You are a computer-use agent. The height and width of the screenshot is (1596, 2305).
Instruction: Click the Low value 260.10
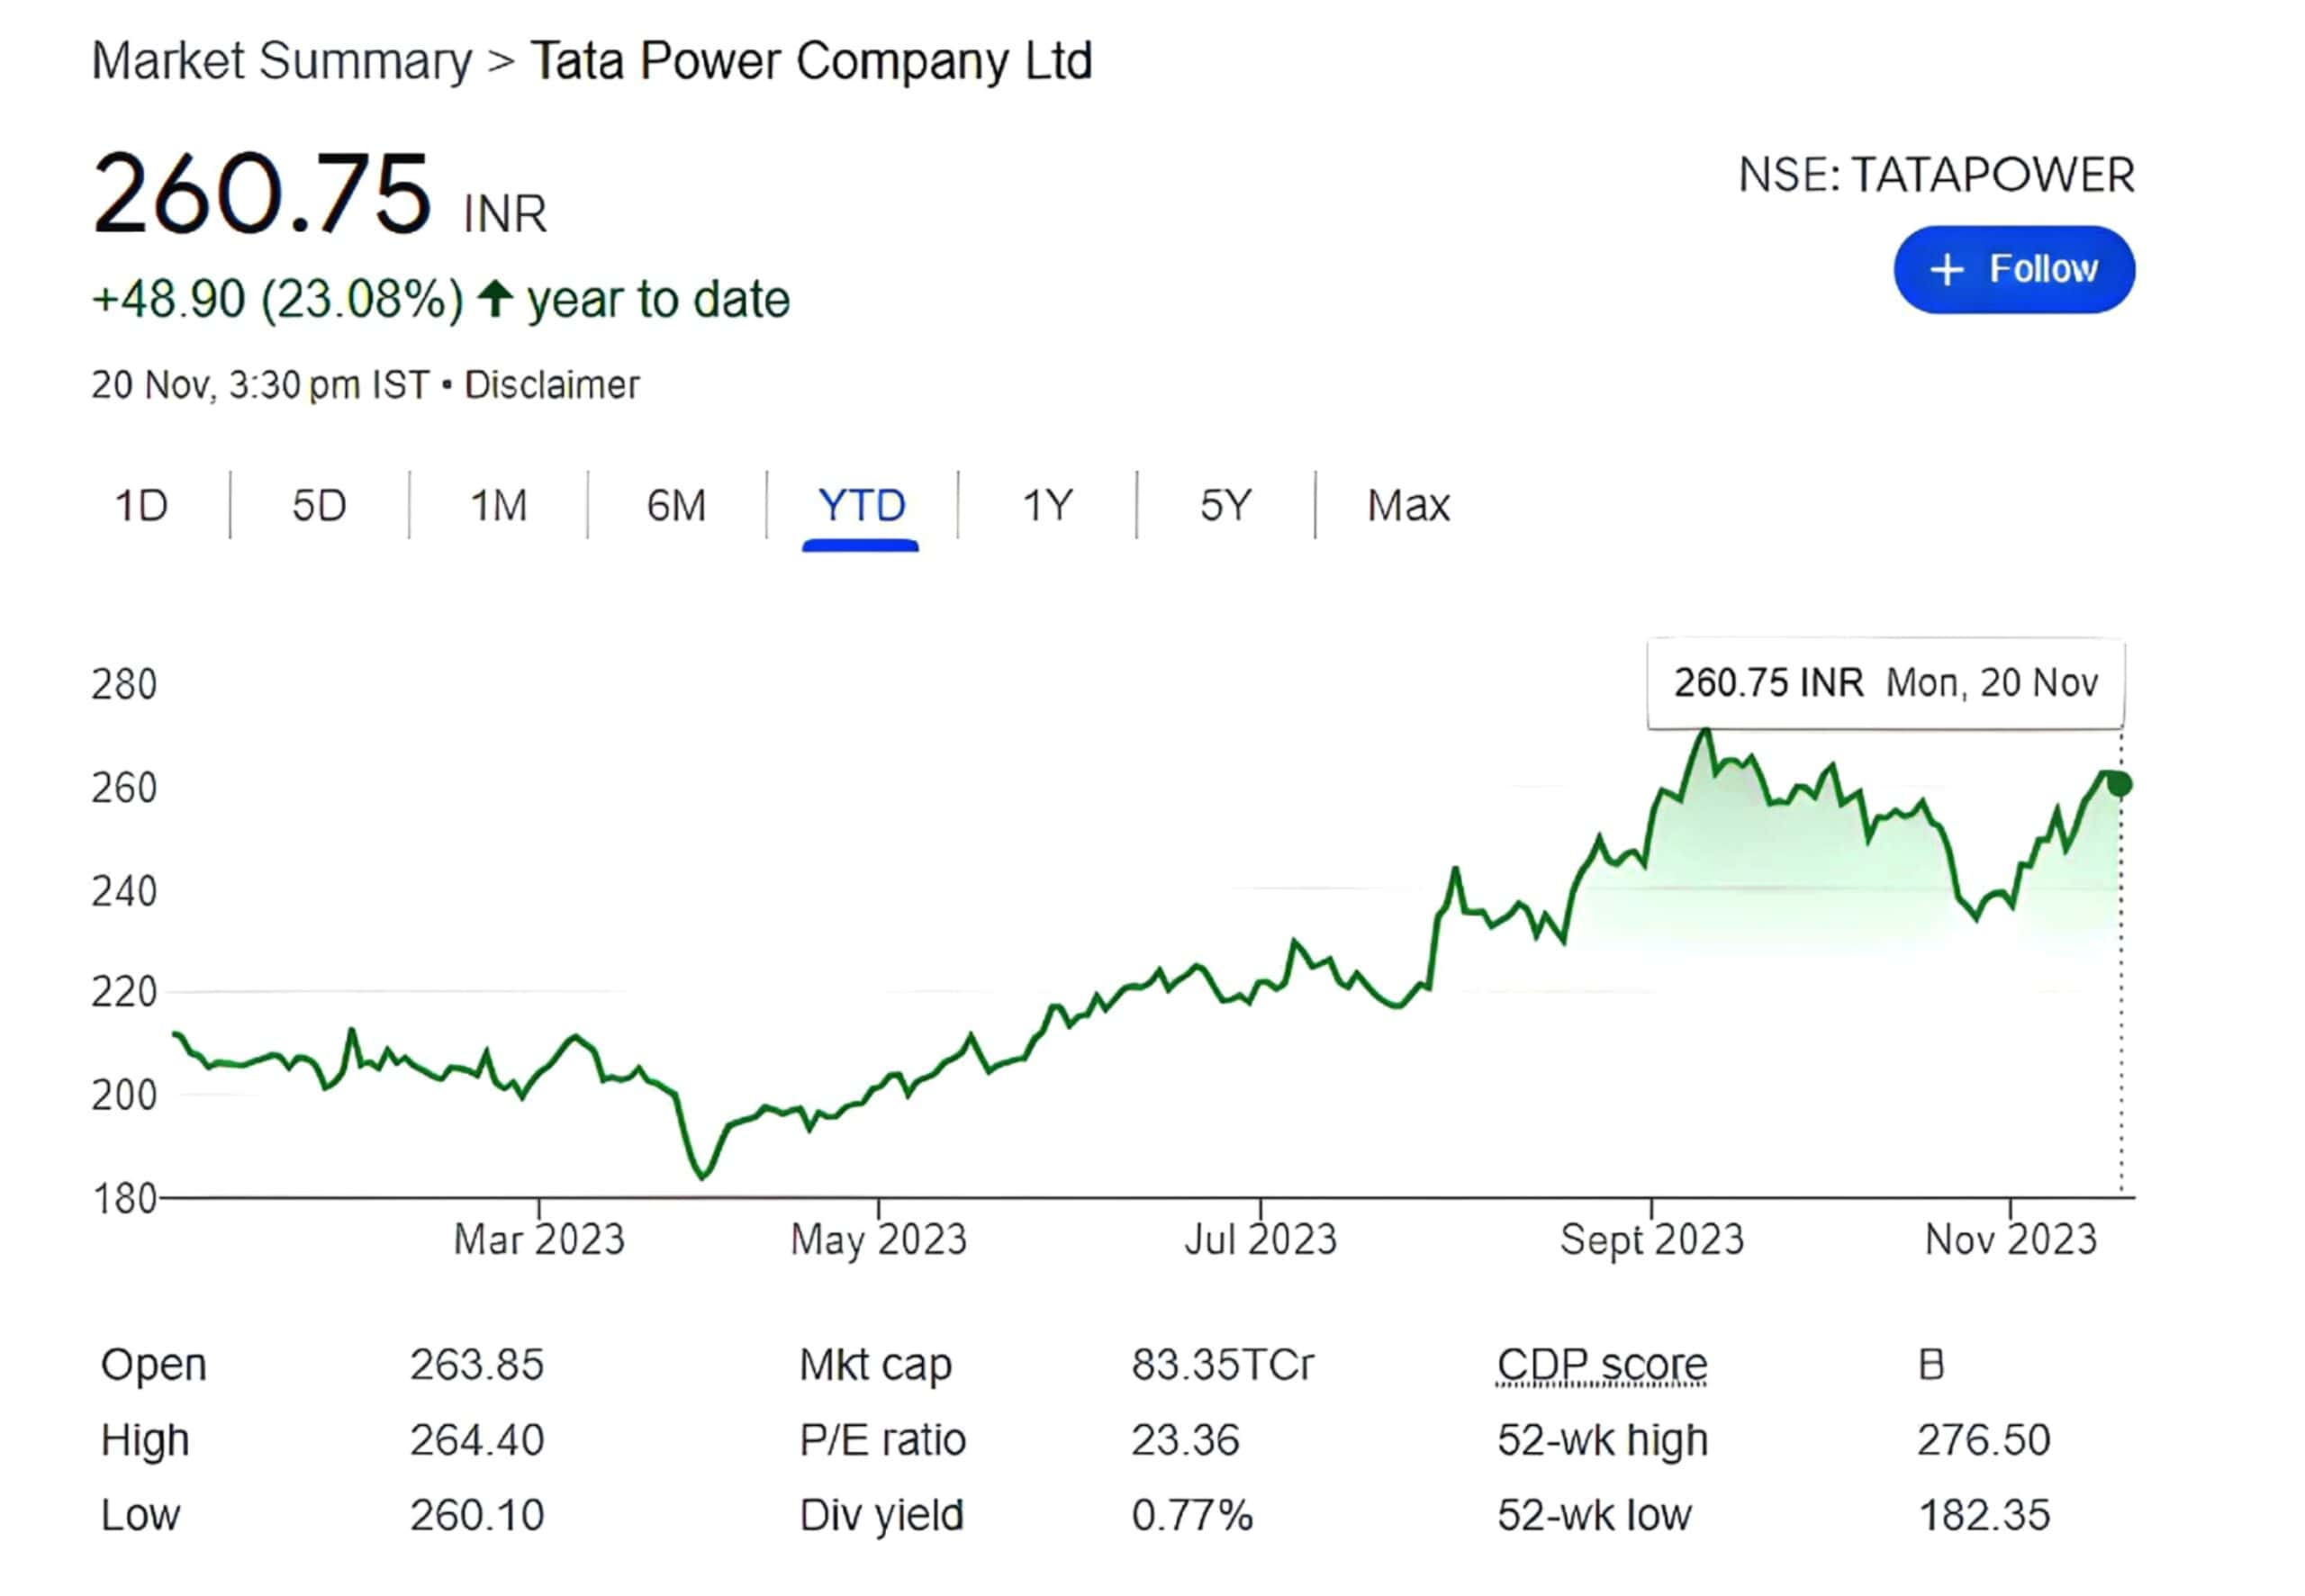point(476,1515)
